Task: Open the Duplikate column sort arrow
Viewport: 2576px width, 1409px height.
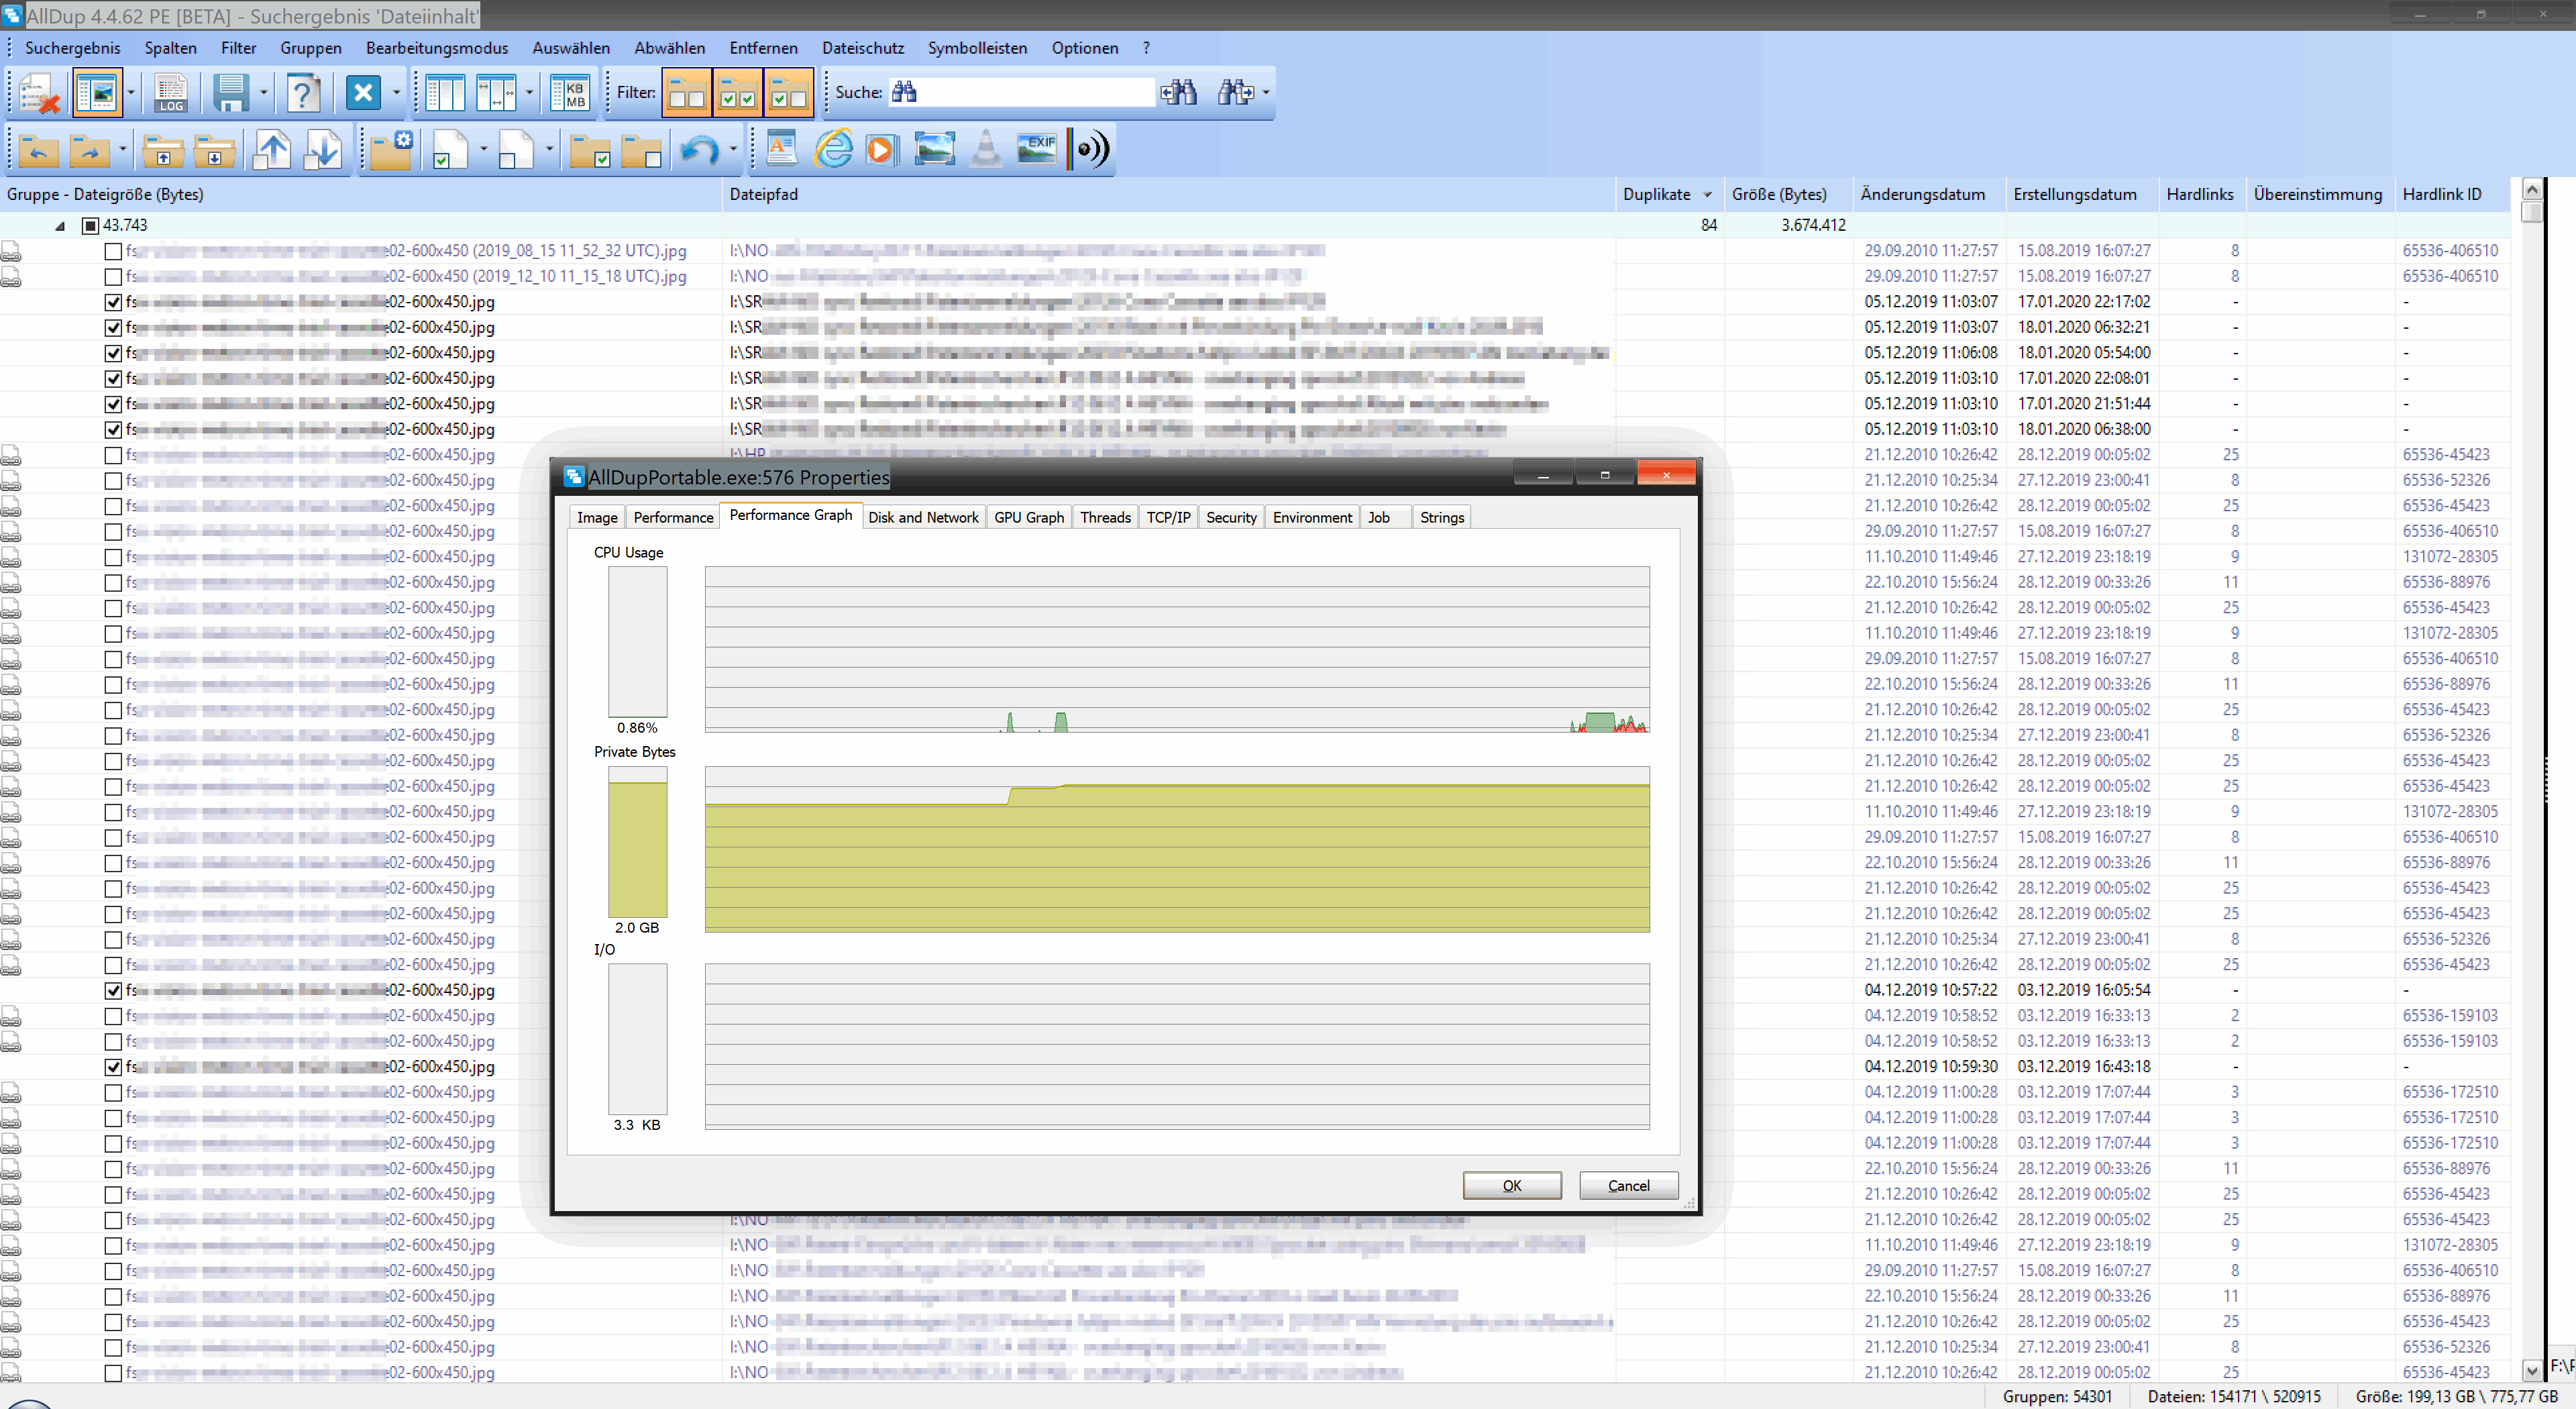Action: (x=1707, y=195)
